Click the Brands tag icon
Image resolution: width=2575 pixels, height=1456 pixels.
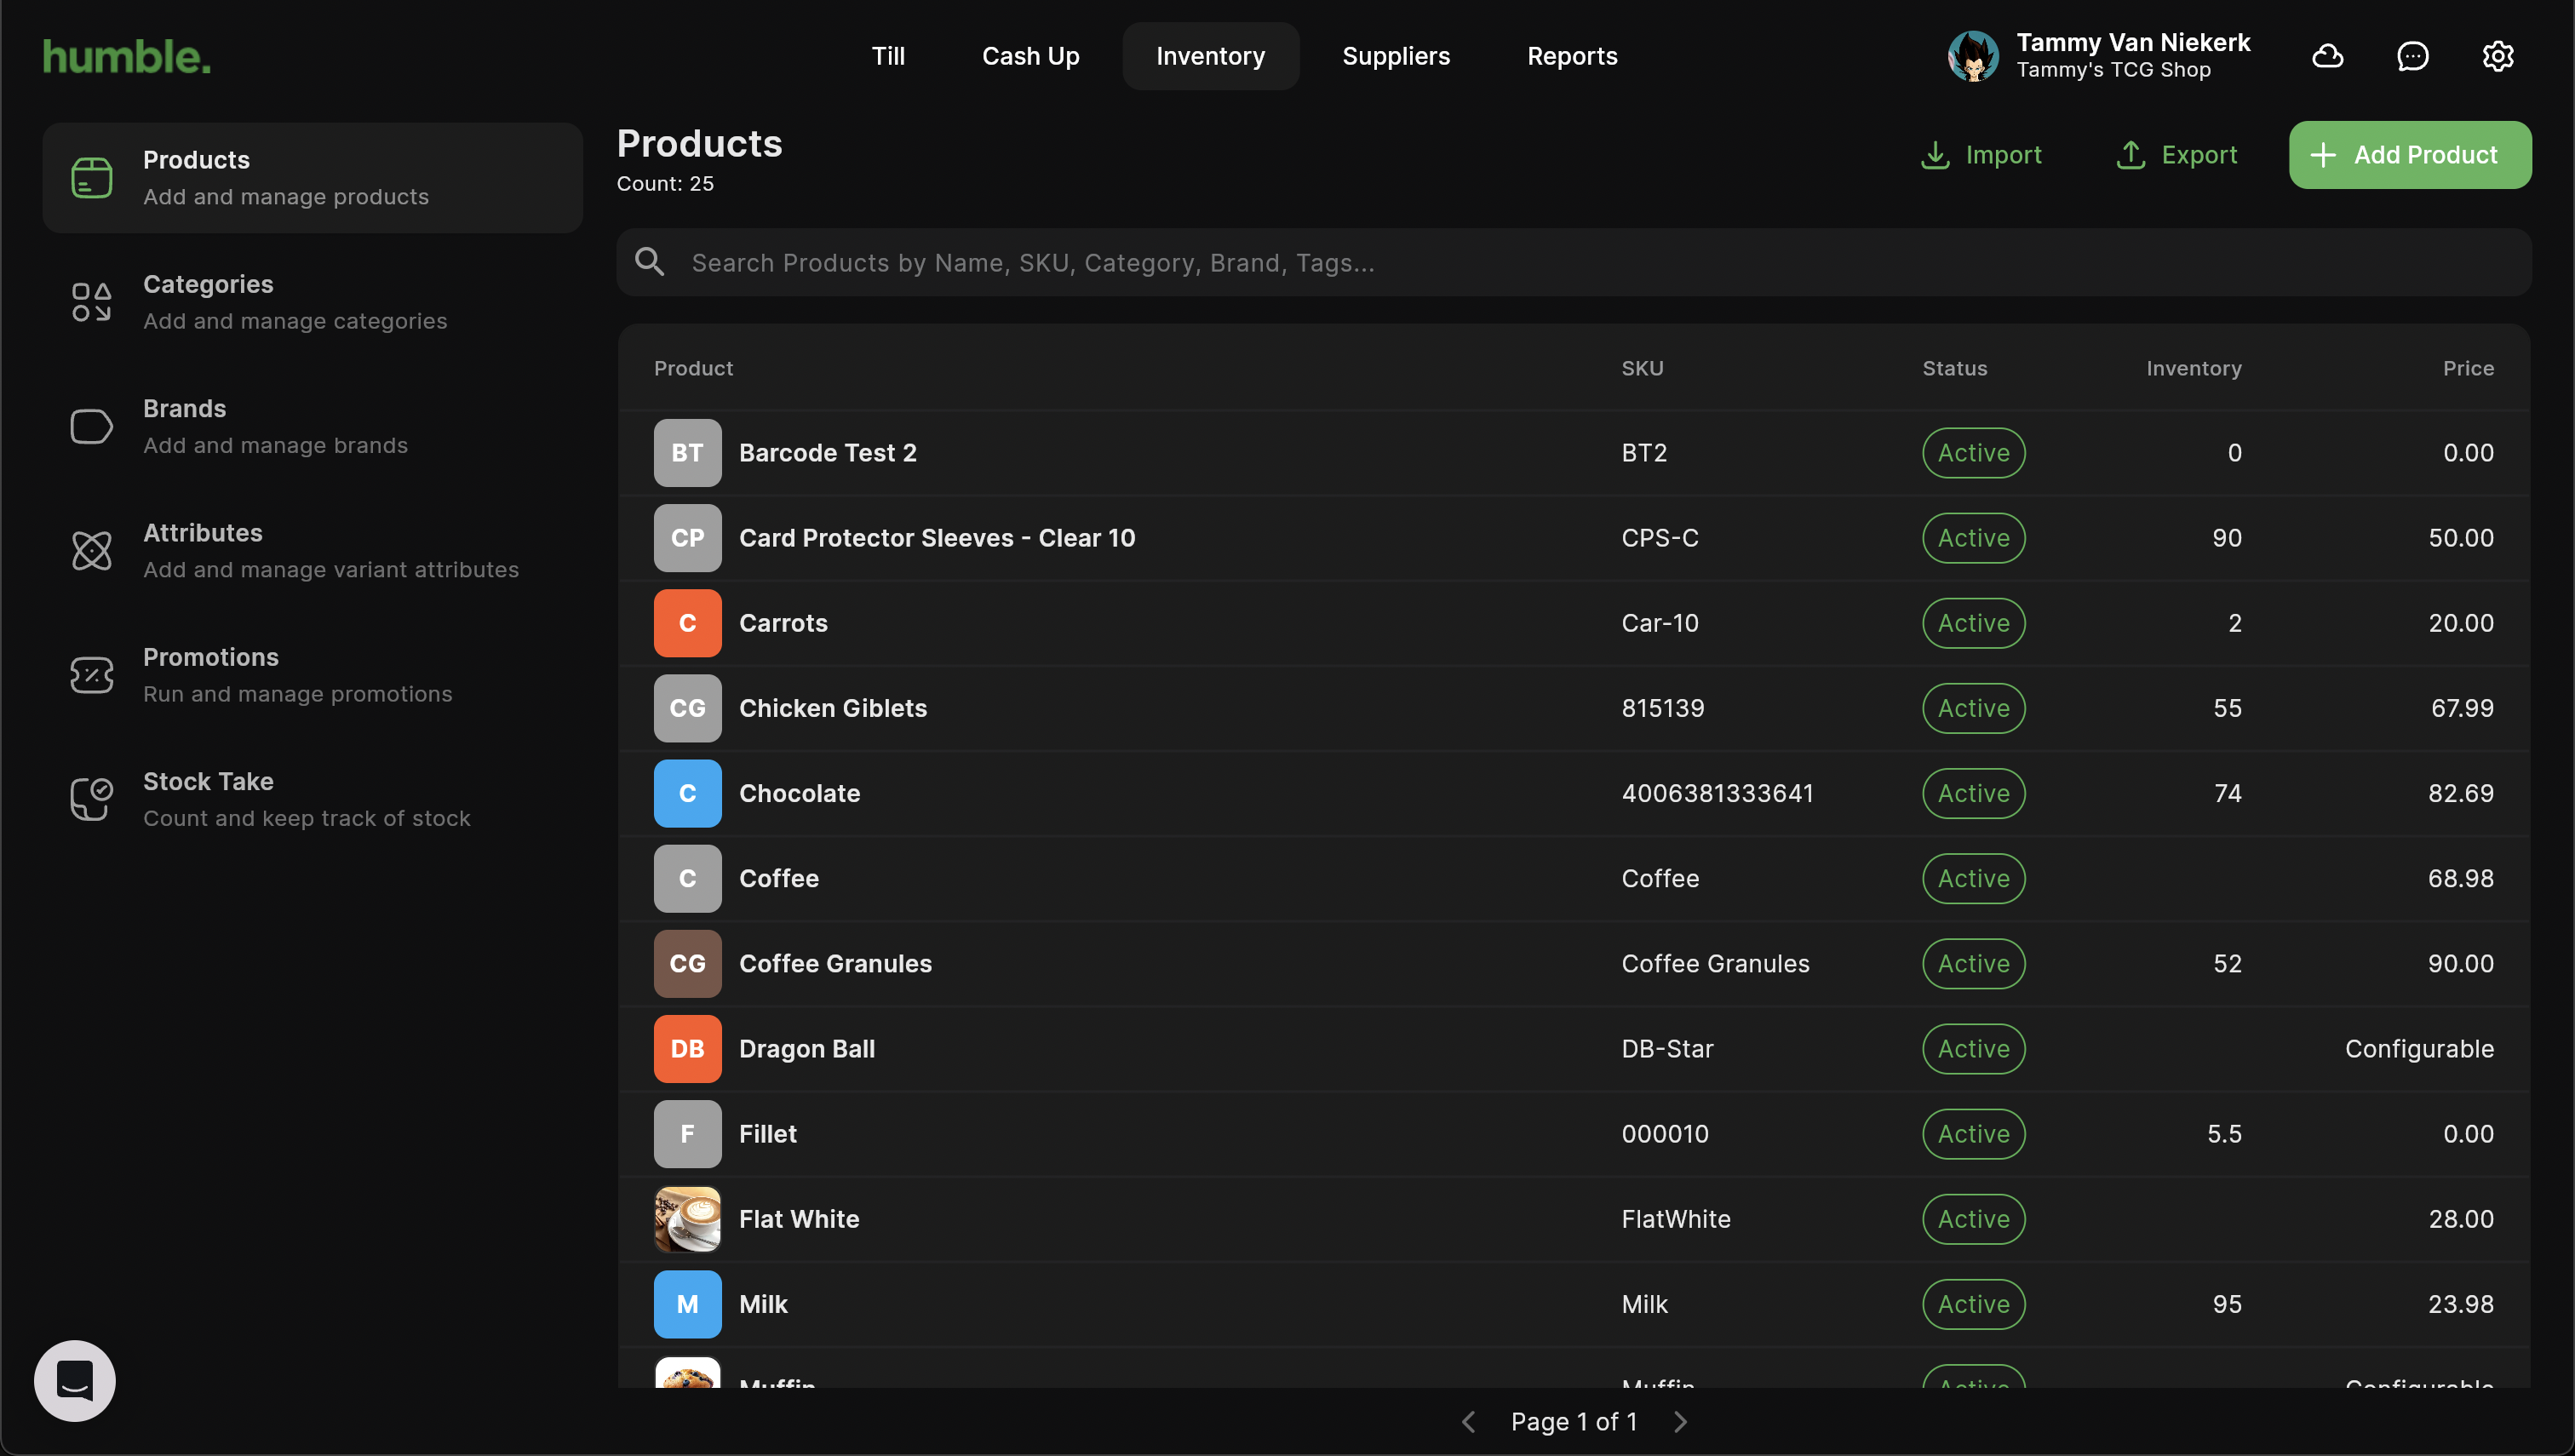(x=91, y=426)
